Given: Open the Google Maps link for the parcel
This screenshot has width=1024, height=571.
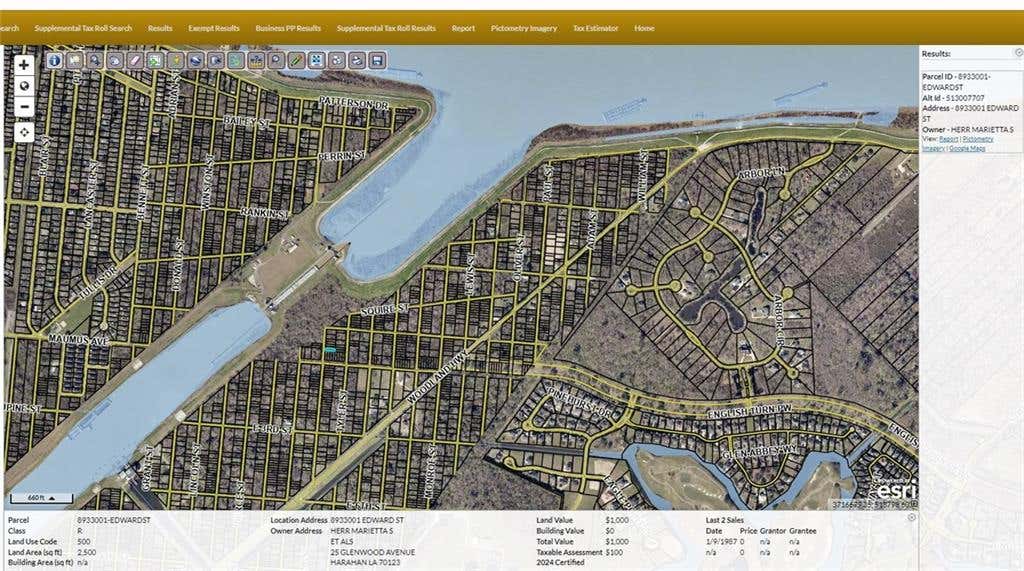Looking at the screenshot, I should click(x=967, y=148).
